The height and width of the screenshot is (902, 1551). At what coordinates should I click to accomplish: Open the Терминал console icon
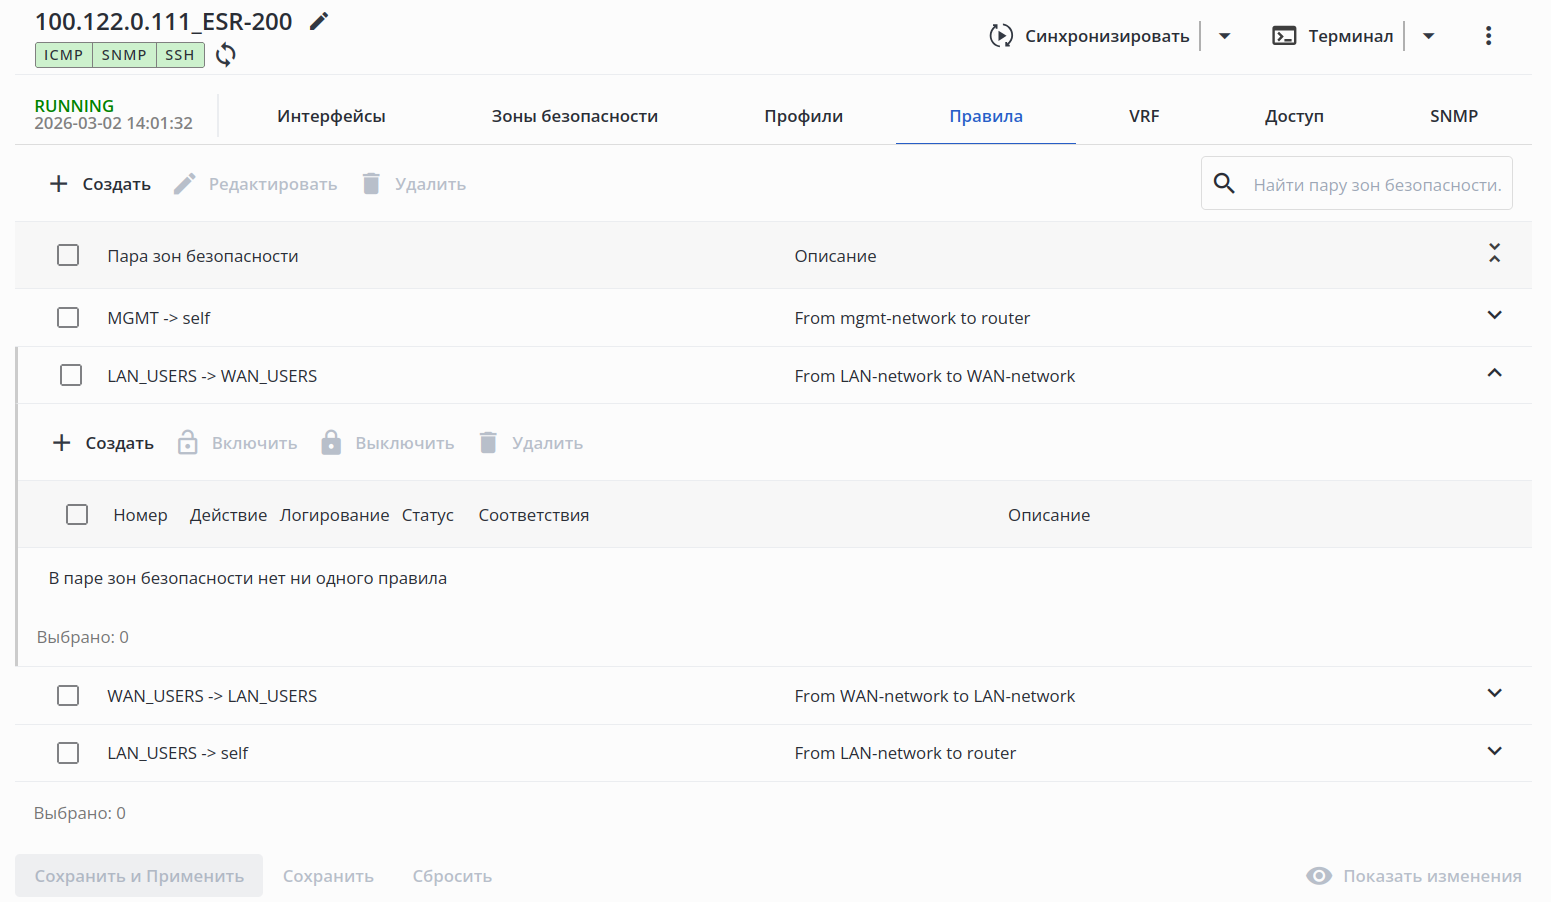pos(1284,36)
